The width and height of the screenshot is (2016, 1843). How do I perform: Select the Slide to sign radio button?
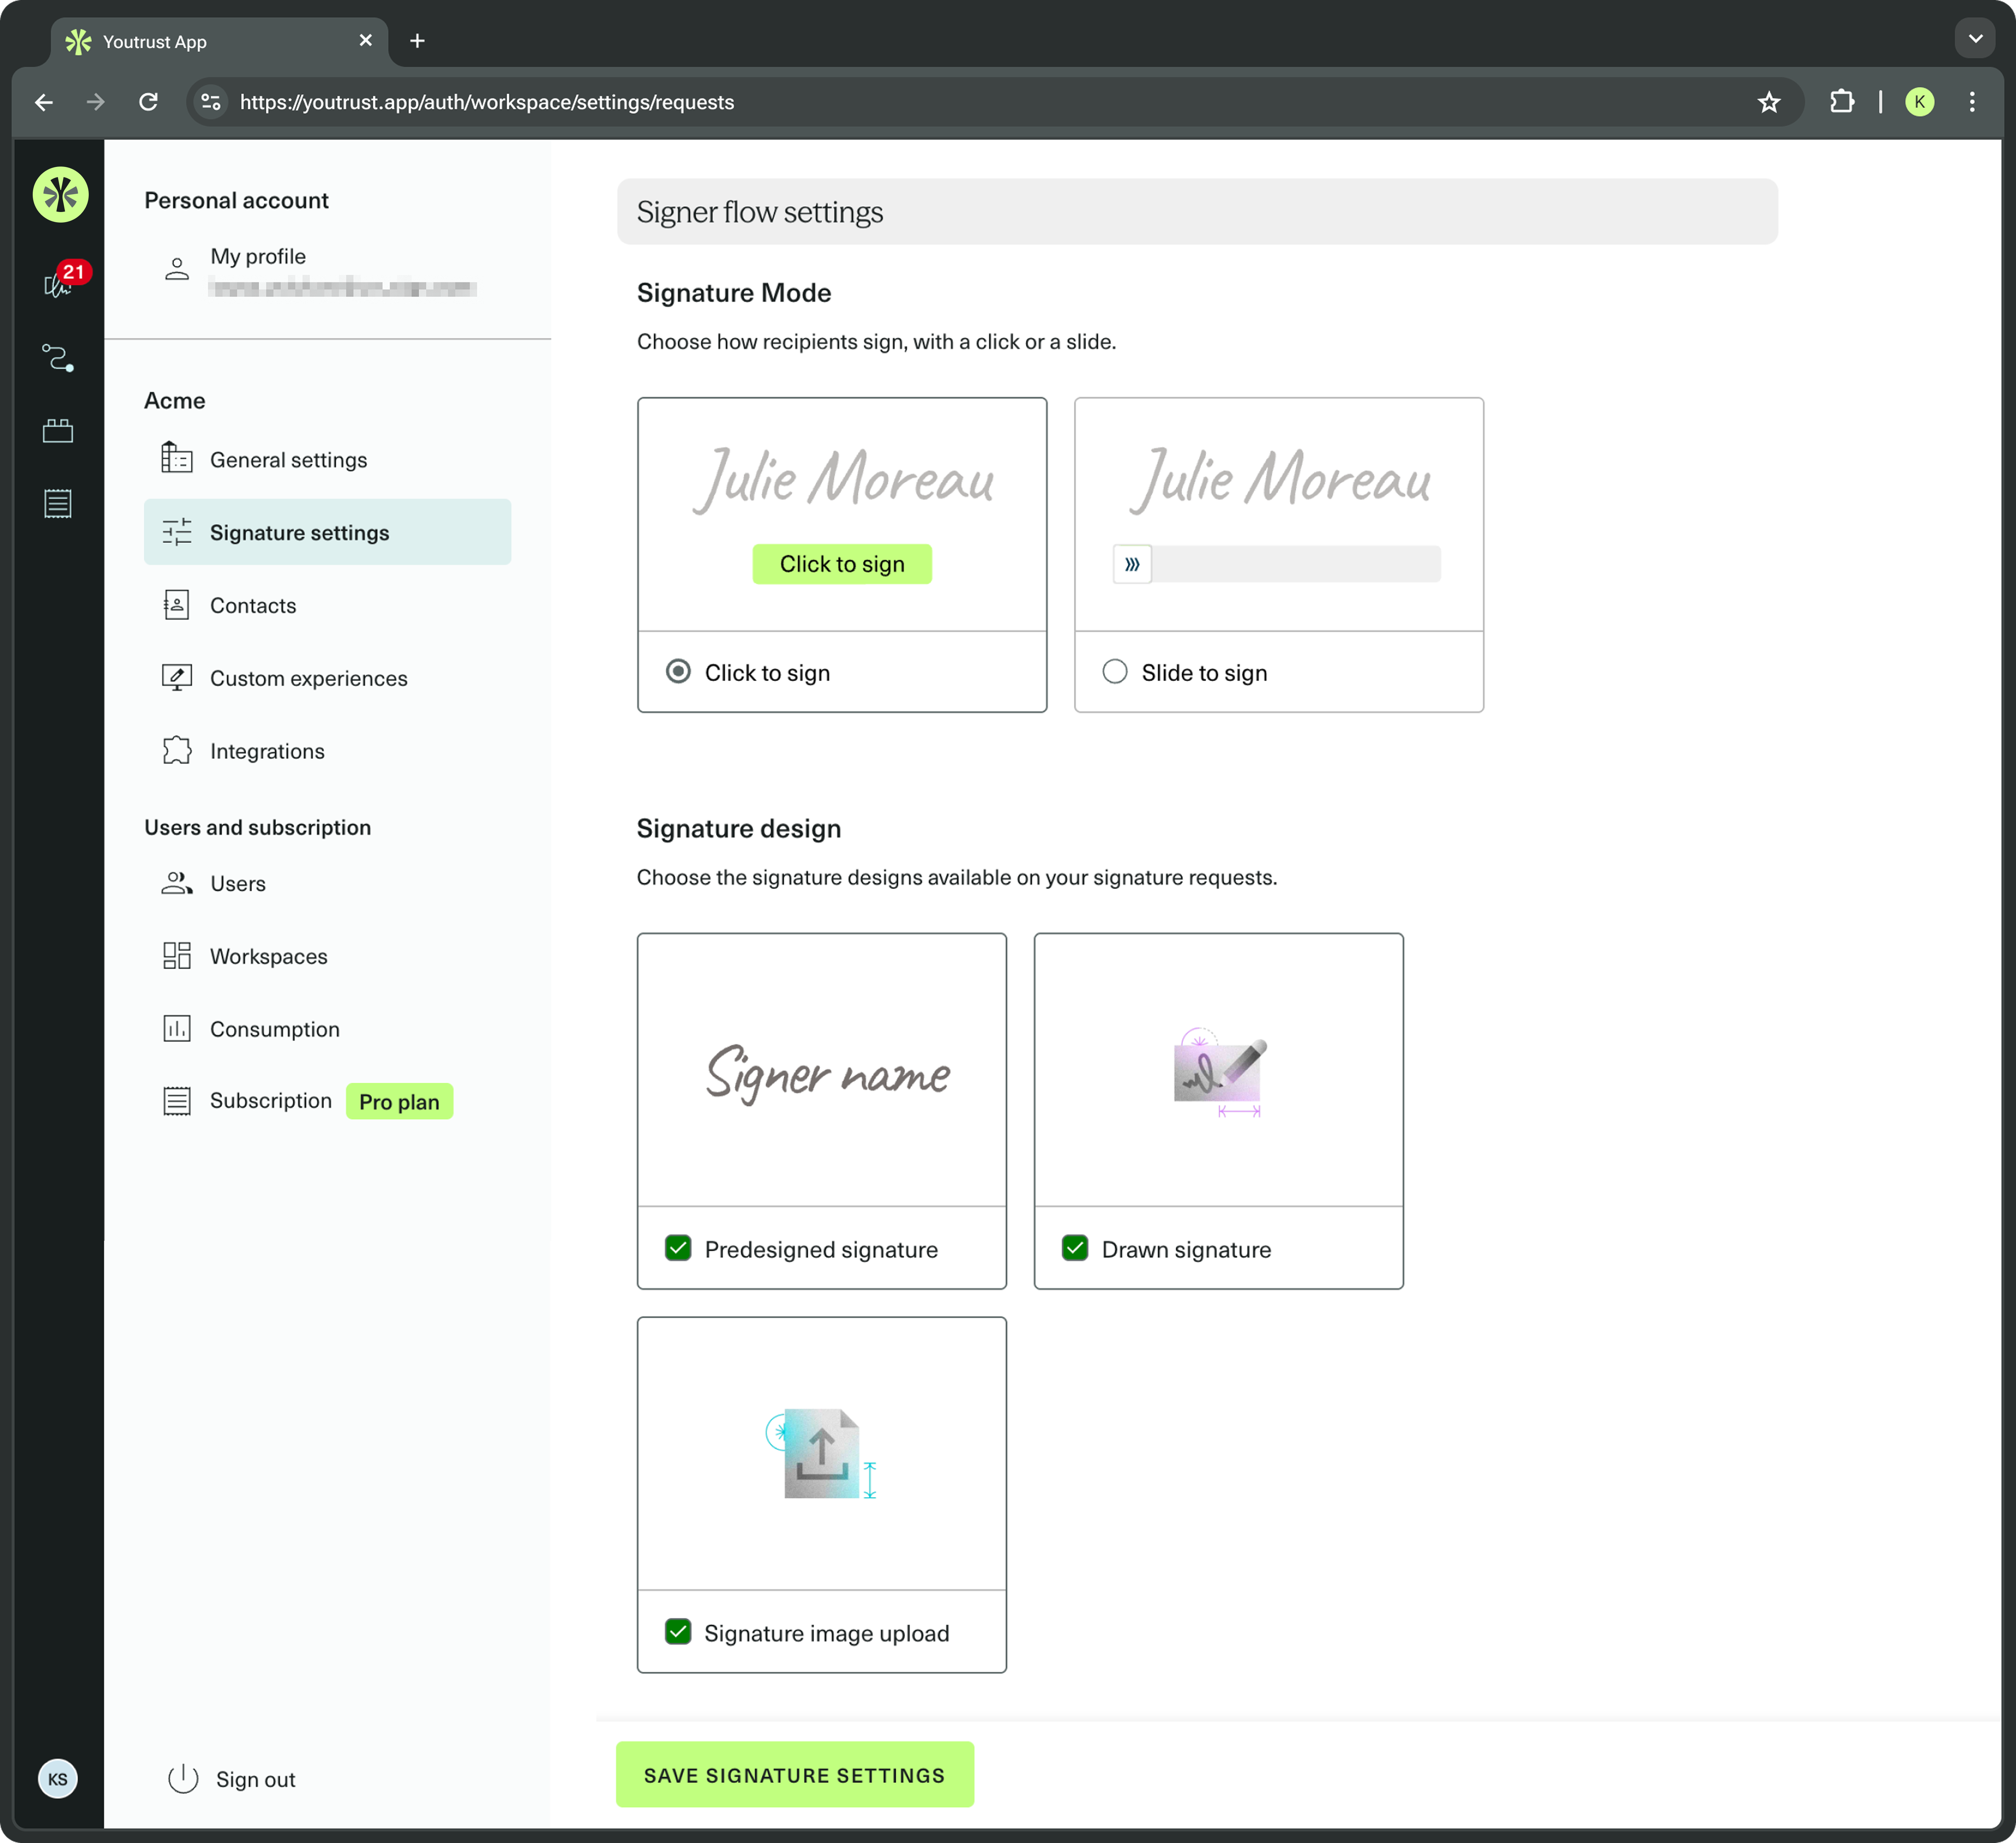(x=1115, y=671)
